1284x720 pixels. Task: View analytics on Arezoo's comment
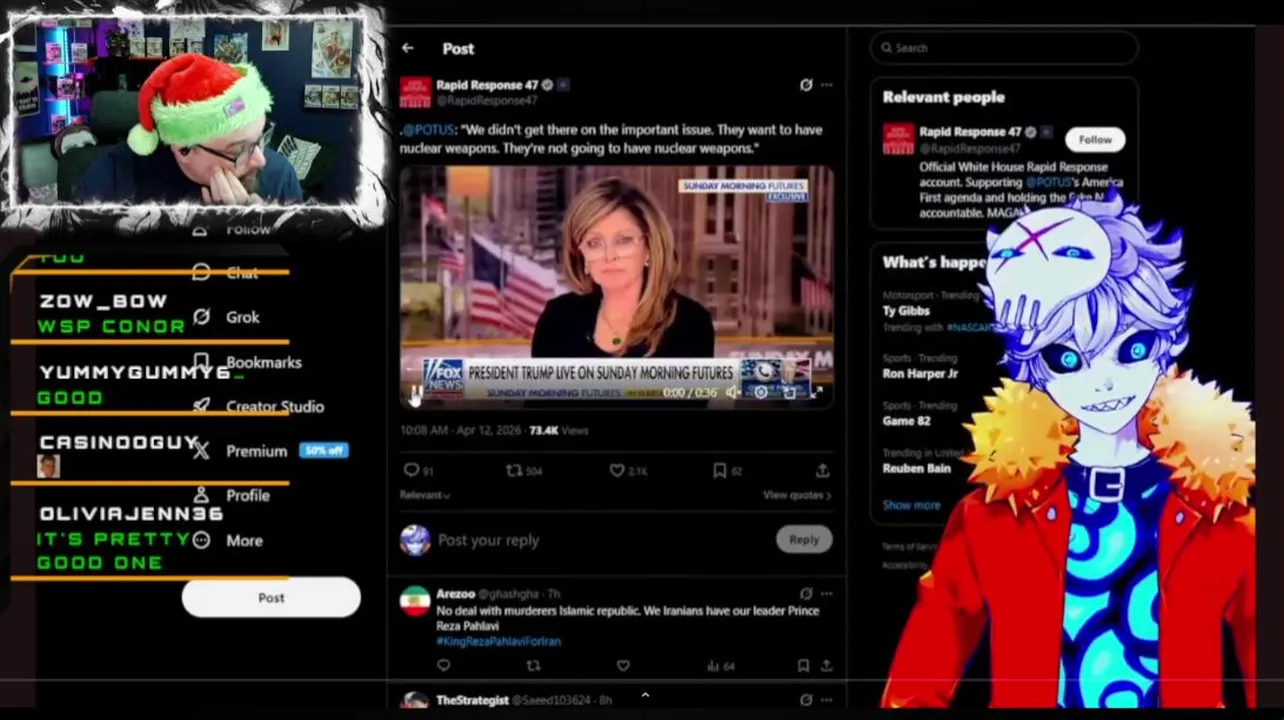720,666
